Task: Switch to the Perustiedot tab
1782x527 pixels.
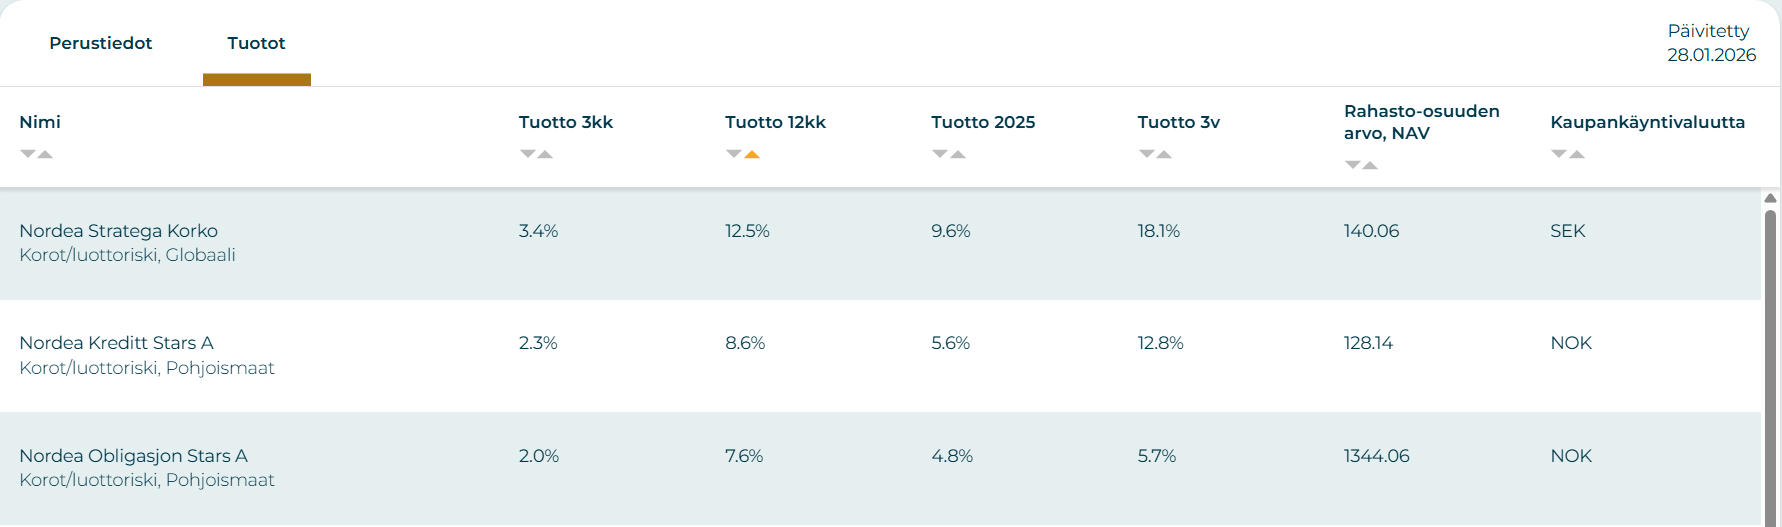Action: [x=101, y=43]
